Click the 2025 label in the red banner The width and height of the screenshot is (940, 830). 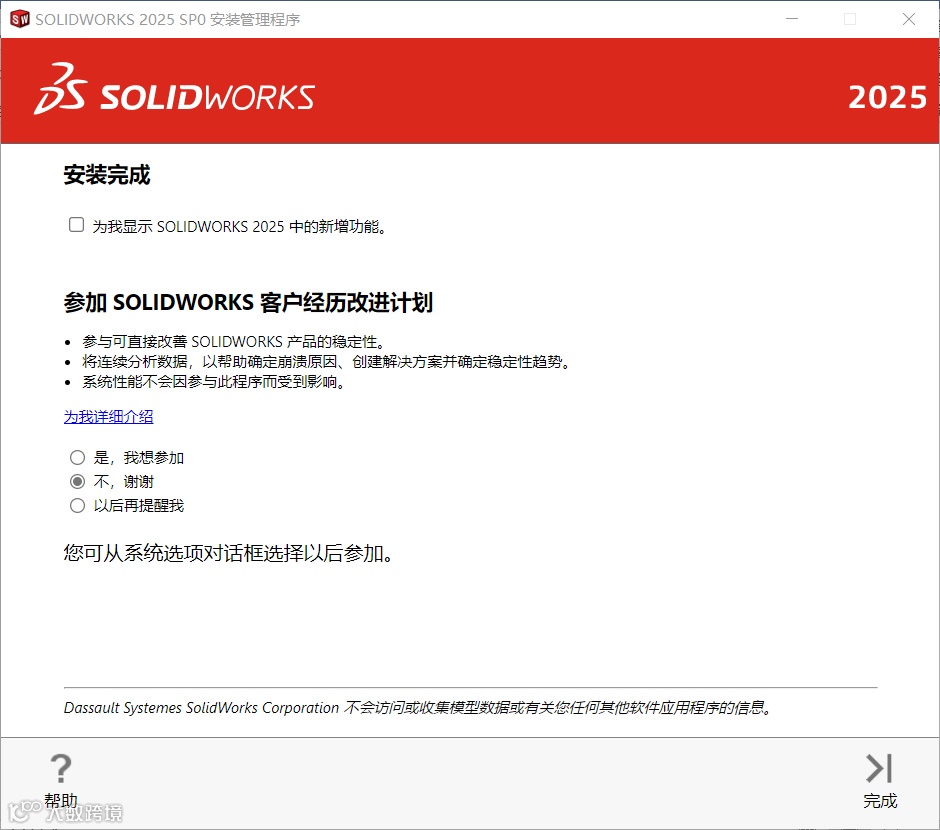pos(887,97)
